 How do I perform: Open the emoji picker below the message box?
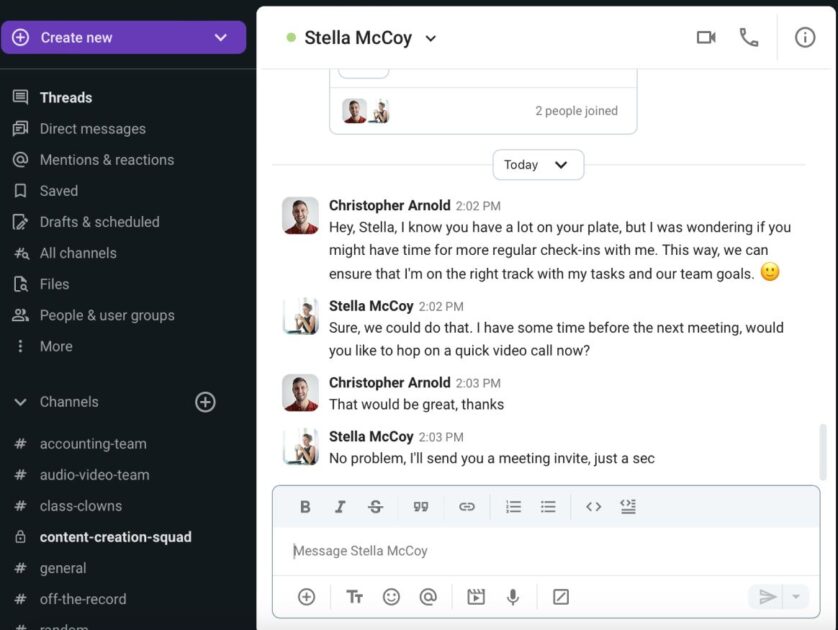391,596
